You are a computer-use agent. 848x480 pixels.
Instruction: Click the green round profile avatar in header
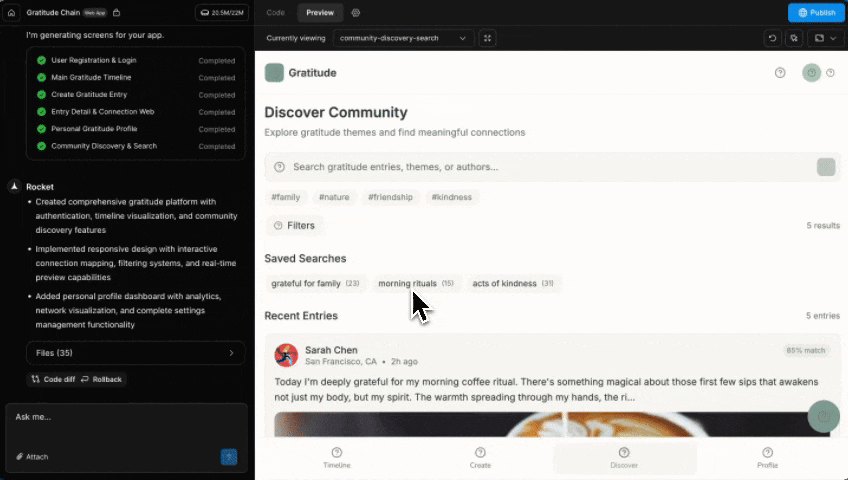click(811, 72)
